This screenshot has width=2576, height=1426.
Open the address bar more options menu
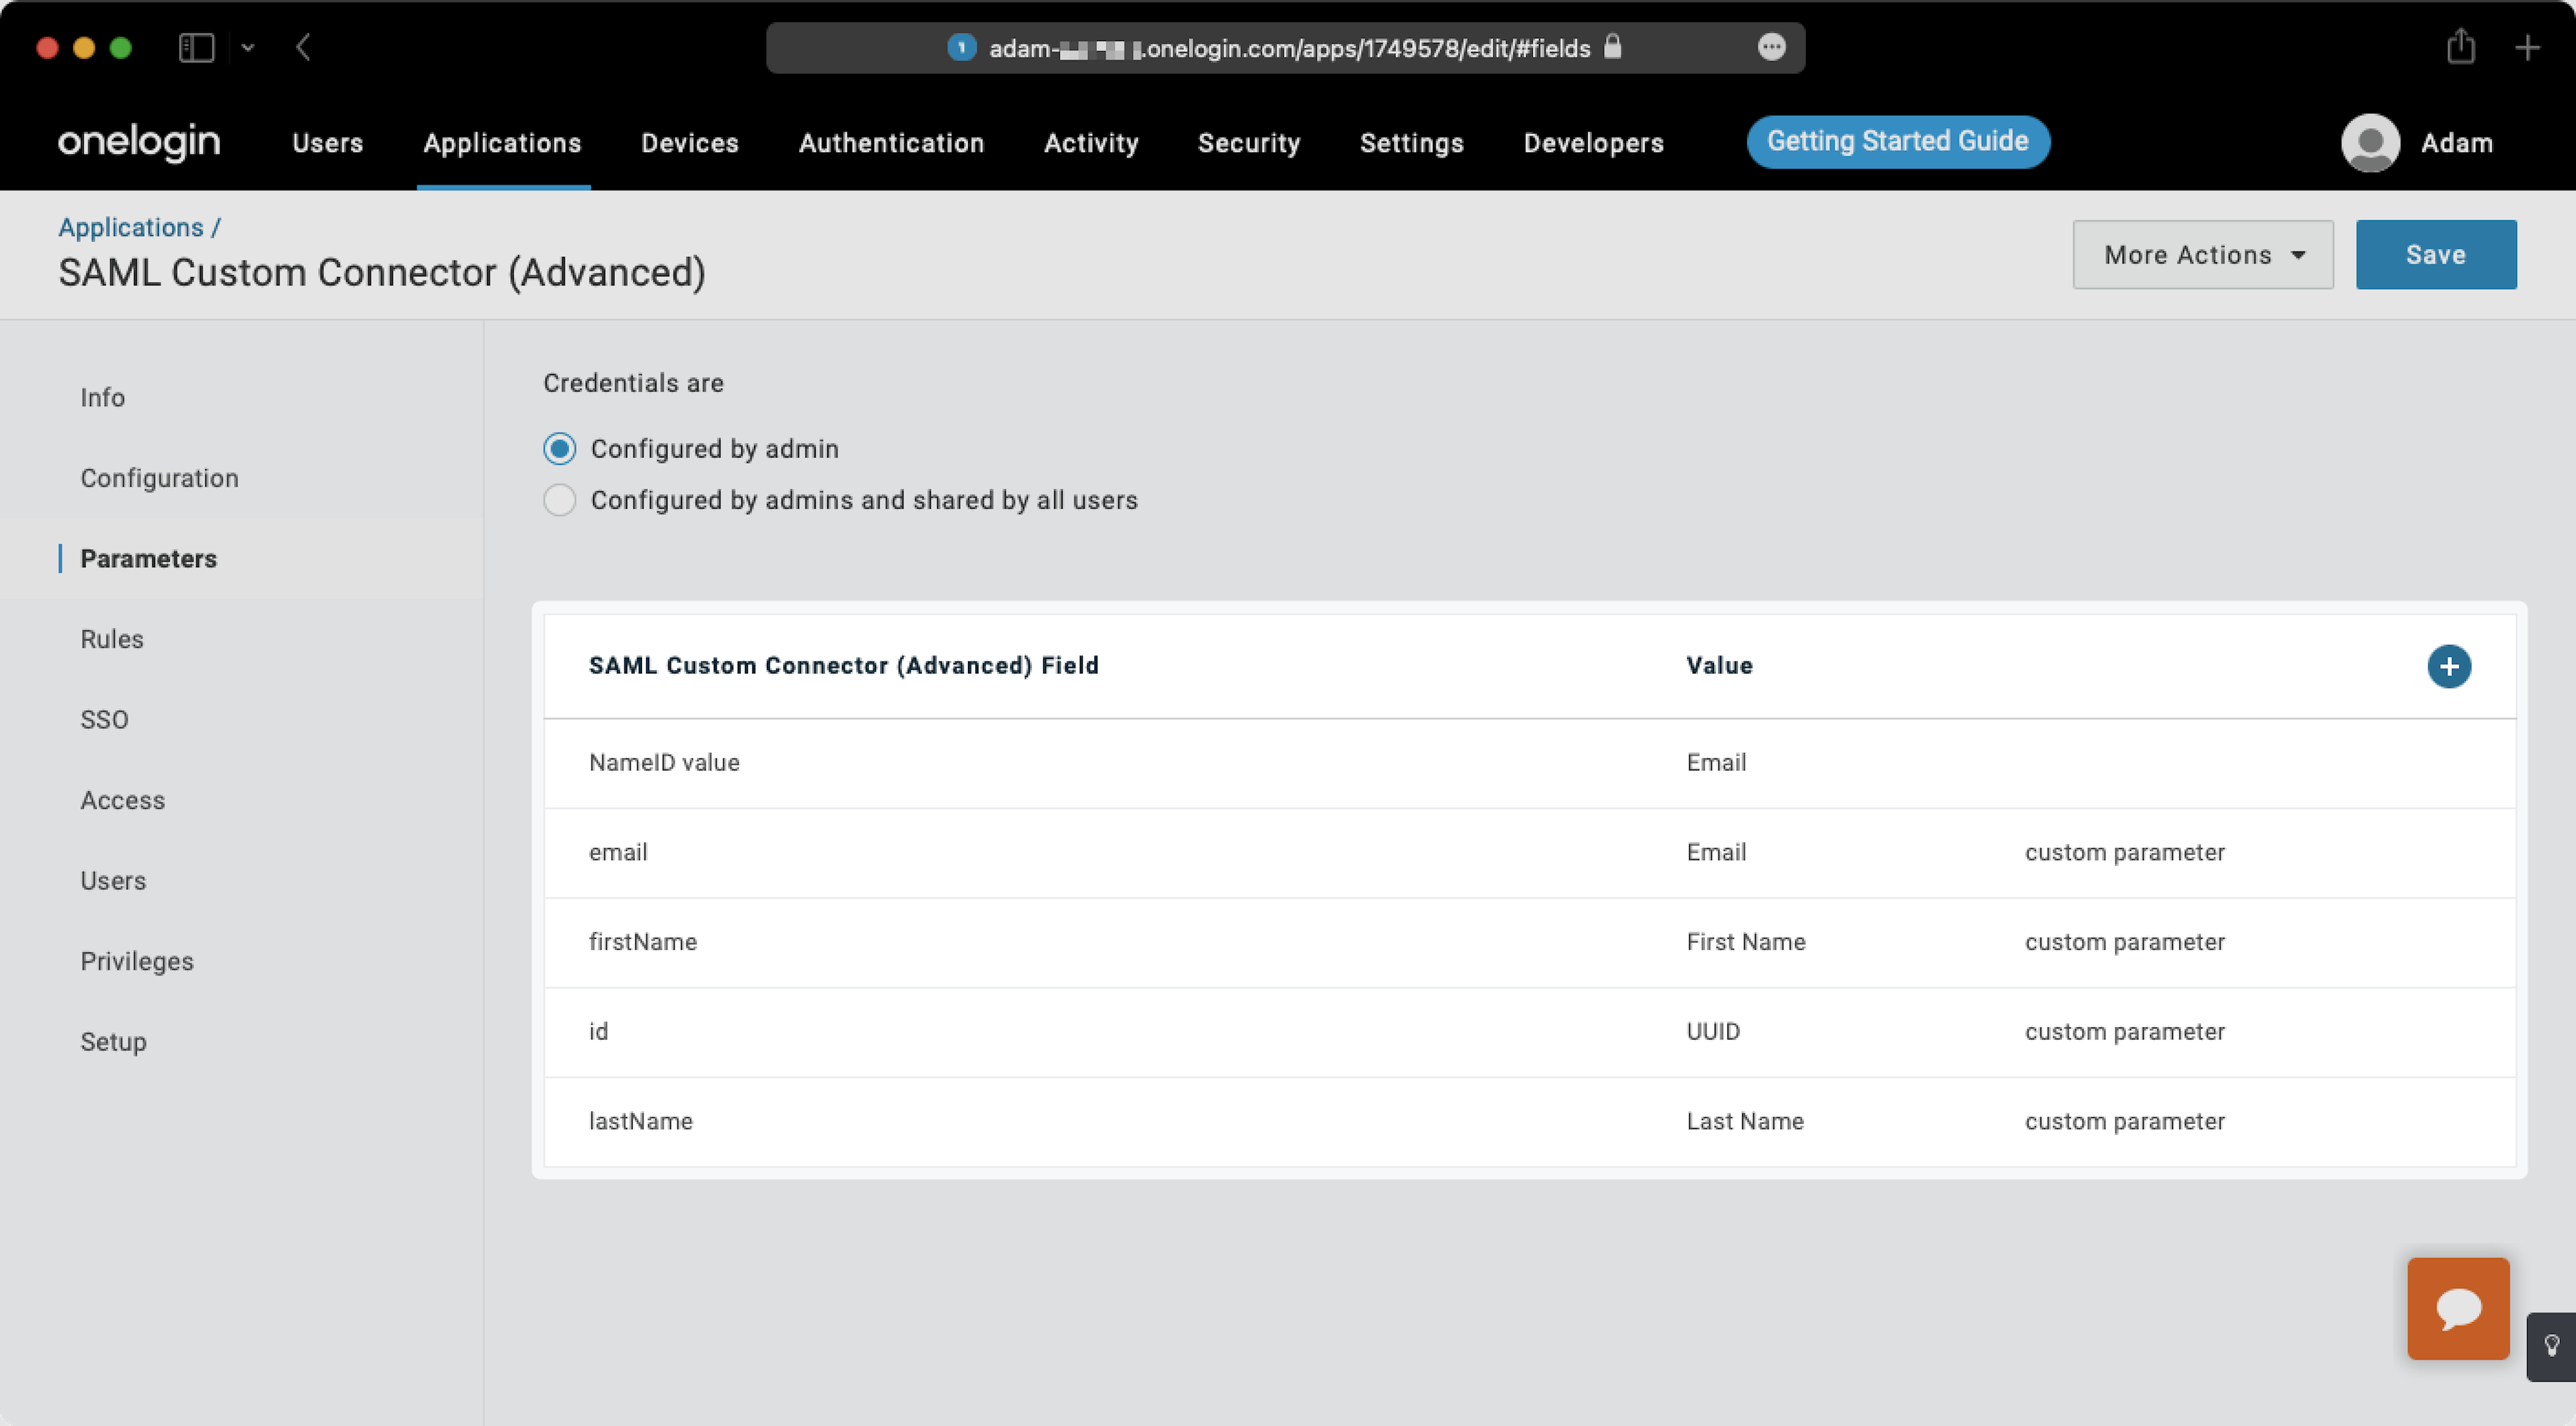coord(1772,47)
